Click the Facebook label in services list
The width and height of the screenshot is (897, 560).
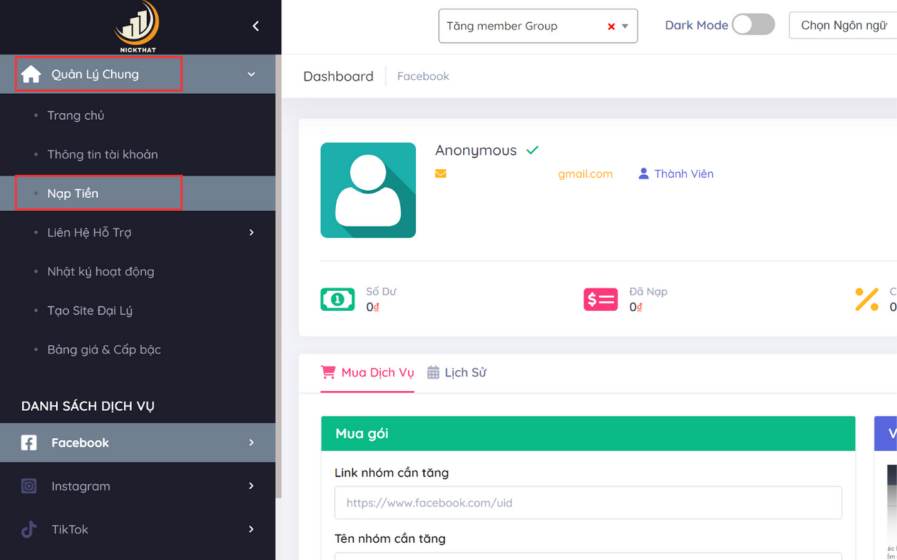tap(80, 443)
